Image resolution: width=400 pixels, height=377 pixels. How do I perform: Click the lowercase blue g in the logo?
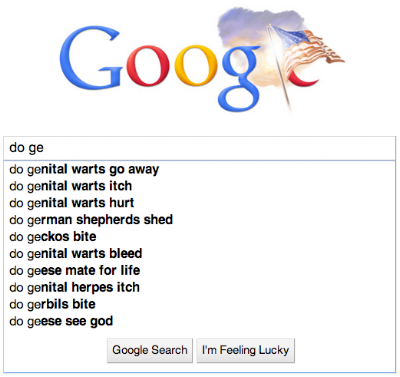tap(241, 79)
